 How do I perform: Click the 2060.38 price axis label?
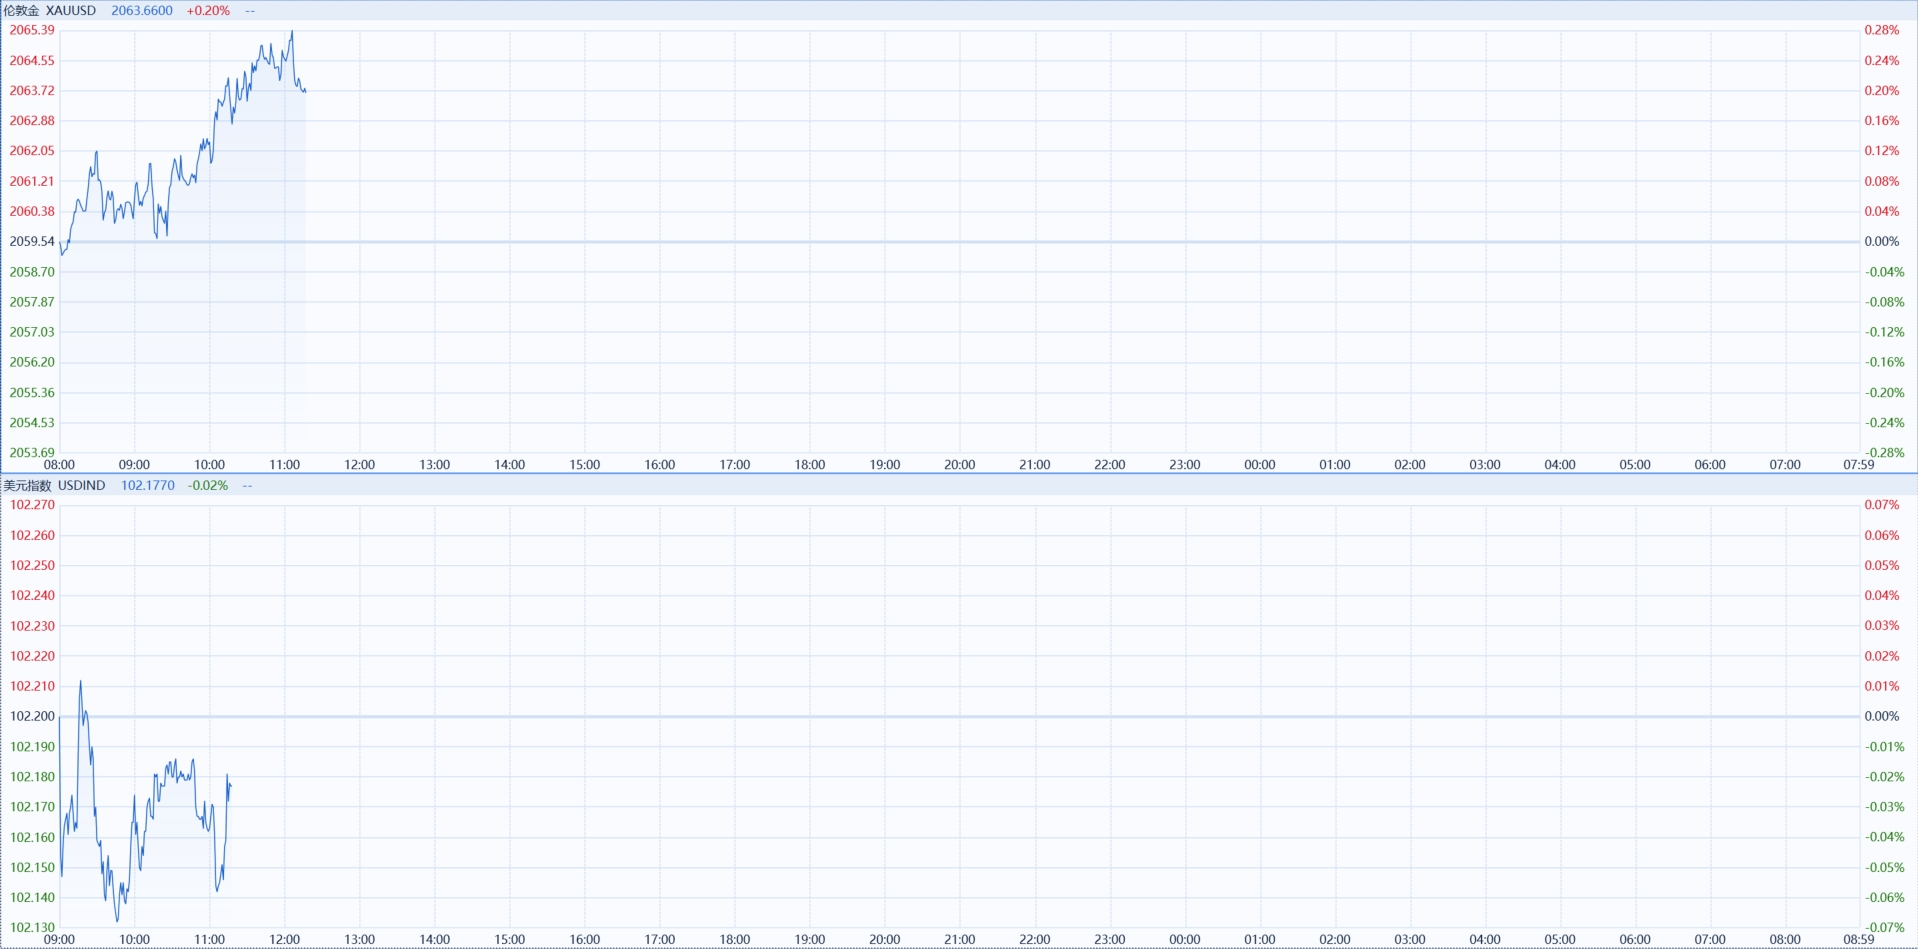pos(32,211)
